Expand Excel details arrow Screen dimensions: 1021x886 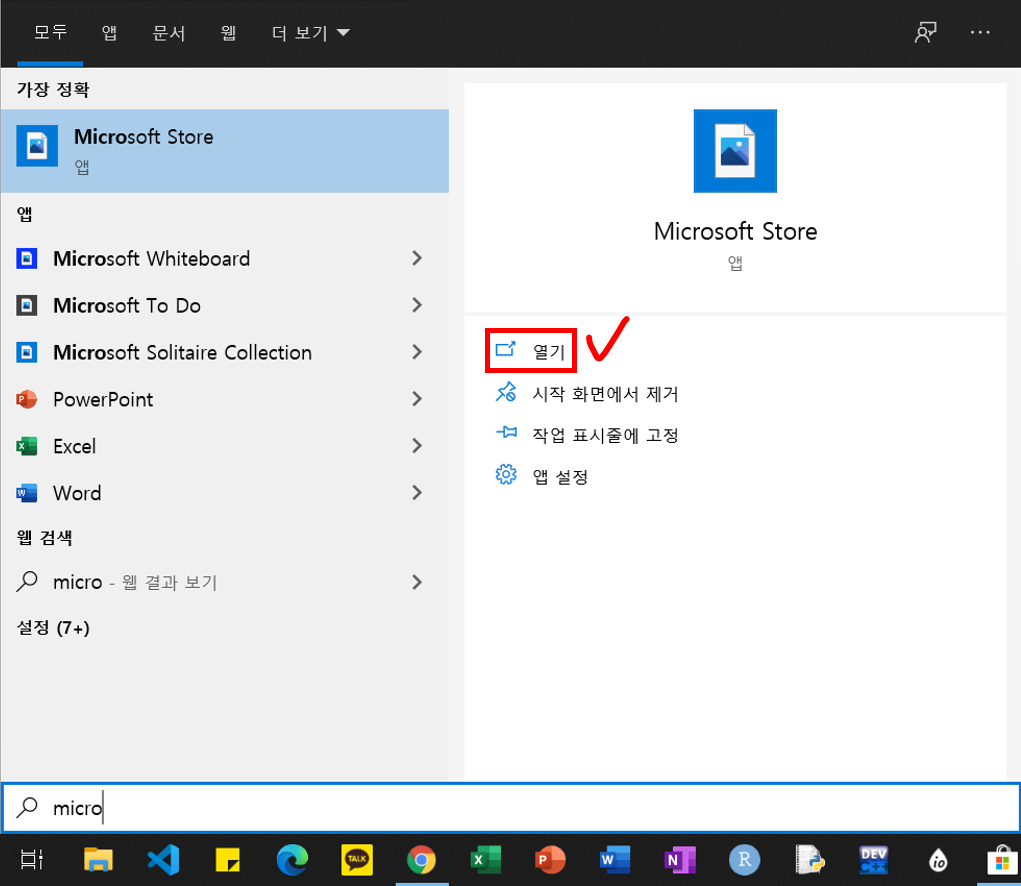point(417,446)
